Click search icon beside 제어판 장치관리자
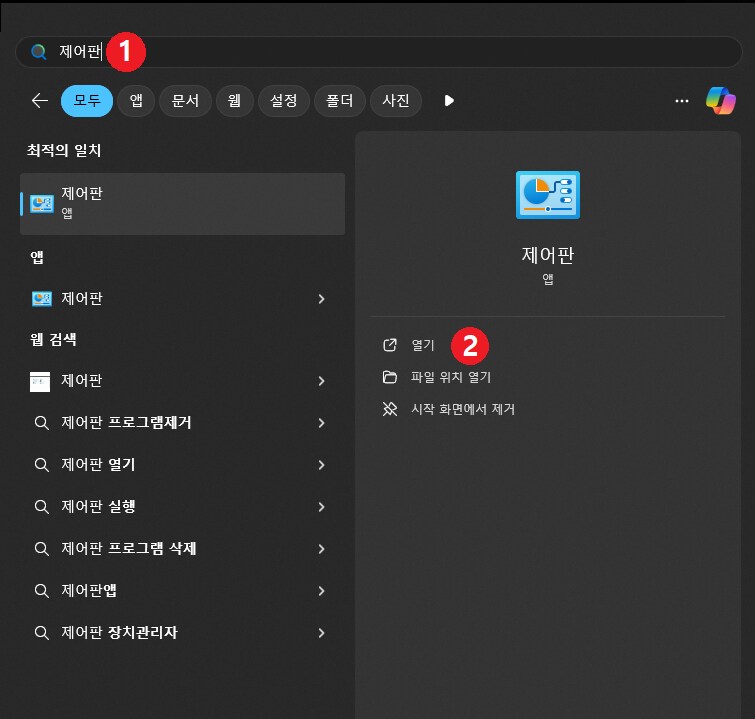 pos(42,633)
